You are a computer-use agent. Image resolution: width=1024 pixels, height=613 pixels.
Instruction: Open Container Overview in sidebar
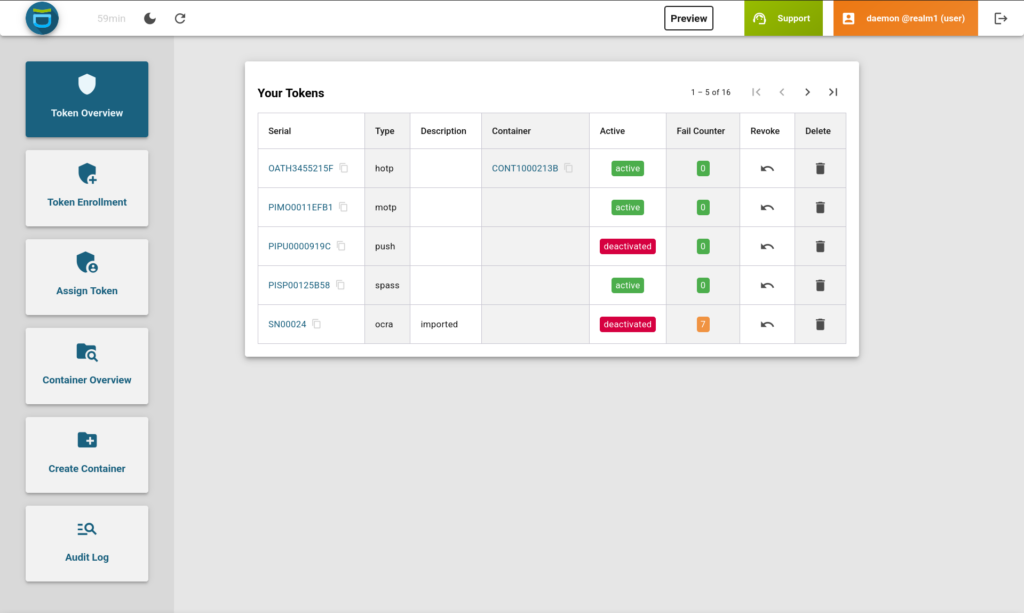coord(87,366)
